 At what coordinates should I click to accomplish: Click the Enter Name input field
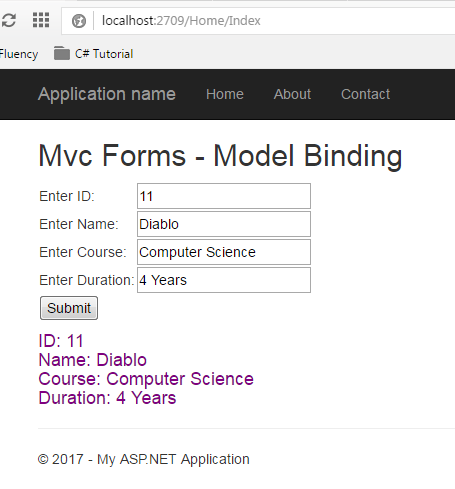tap(224, 224)
